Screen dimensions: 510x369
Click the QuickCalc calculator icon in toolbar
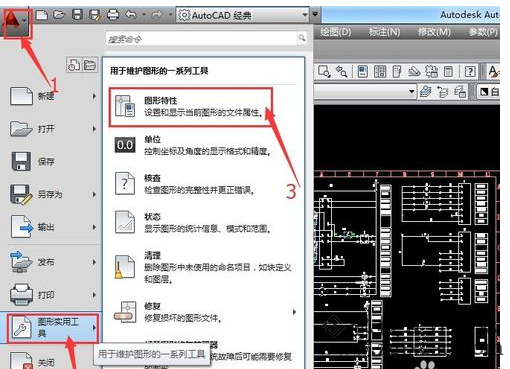449,71
